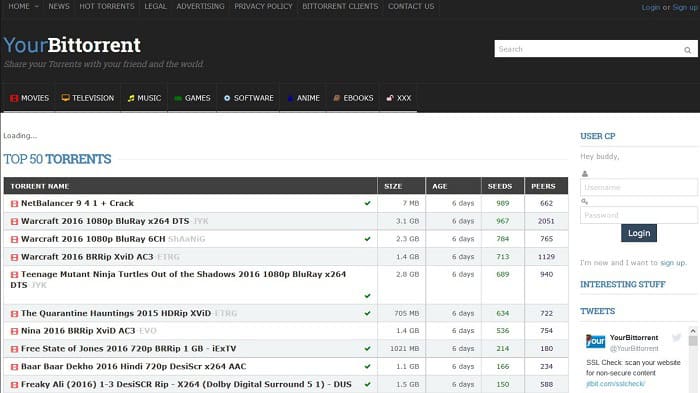Open the Music category
Image resolution: width=700 pixels, height=393 pixels.
(x=144, y=98)
